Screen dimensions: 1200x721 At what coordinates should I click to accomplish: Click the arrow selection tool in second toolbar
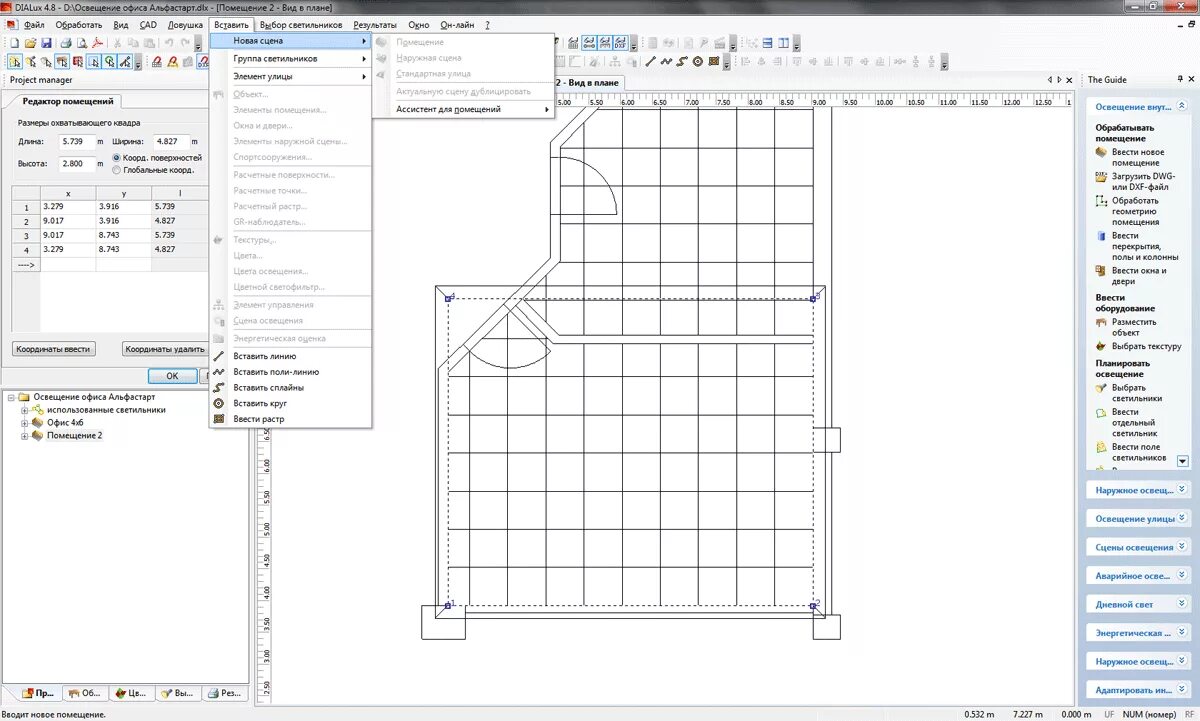click(15, 62)
